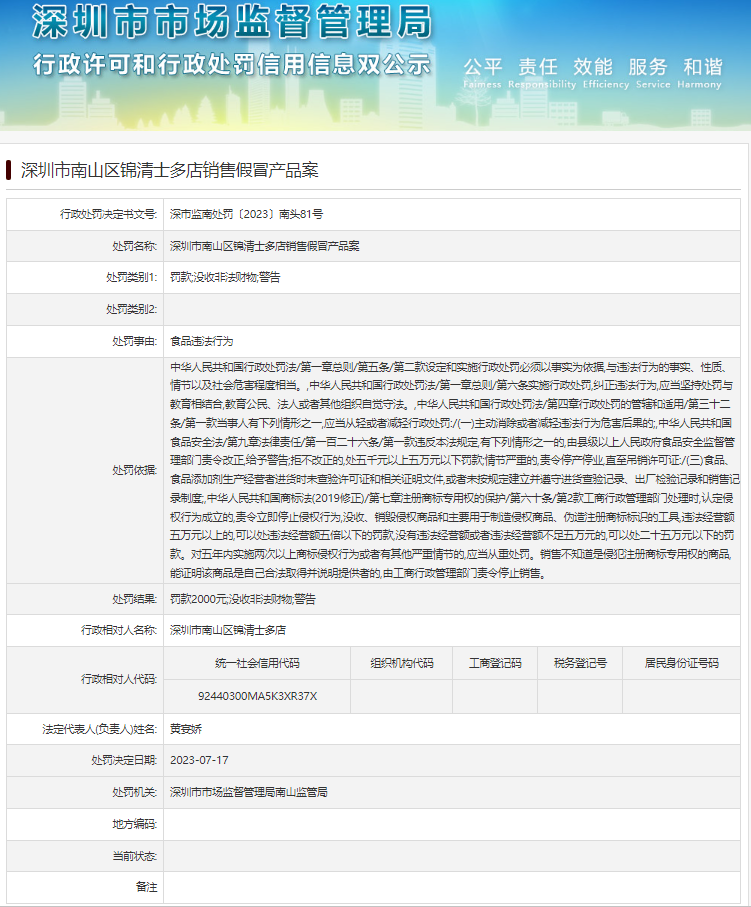
Task: Click the 处罚依据 legal basis paragraph
Action: point(455,470)
